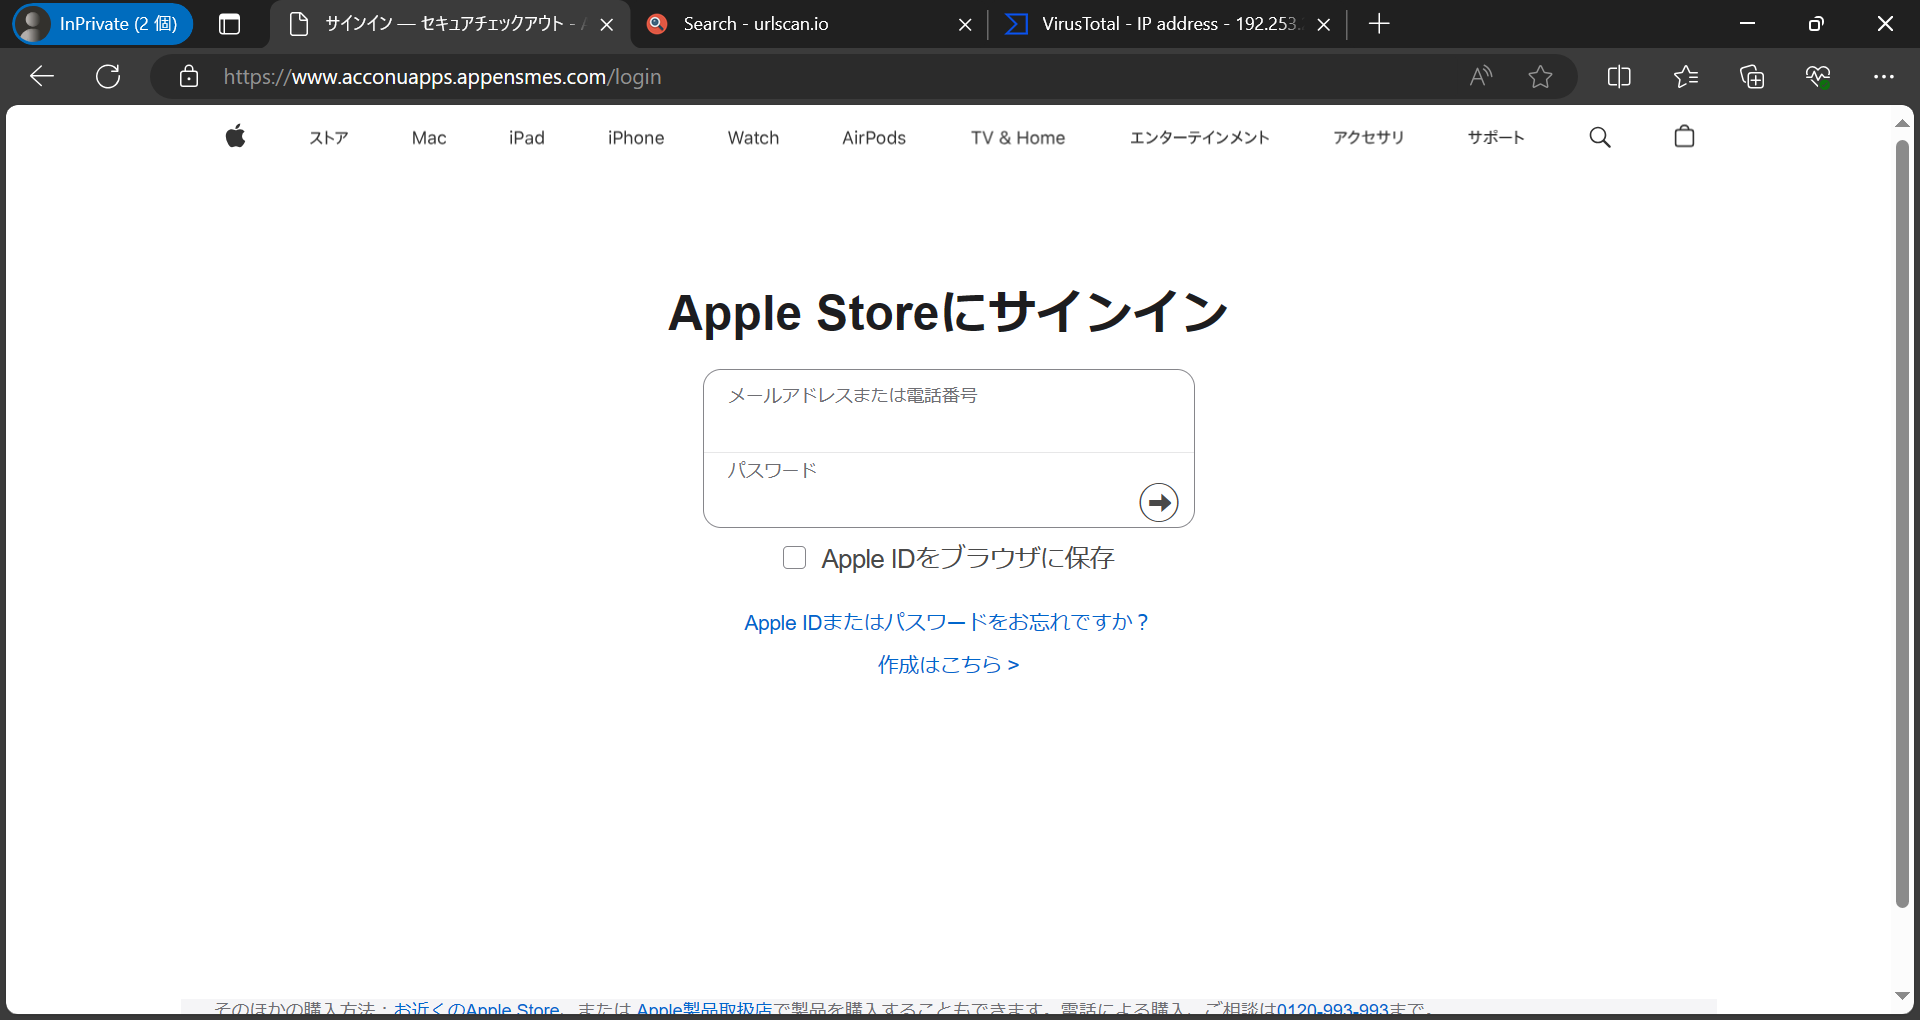Close the サインイン tab
Screen dimensions: 1920x1020
pos(606,24)
